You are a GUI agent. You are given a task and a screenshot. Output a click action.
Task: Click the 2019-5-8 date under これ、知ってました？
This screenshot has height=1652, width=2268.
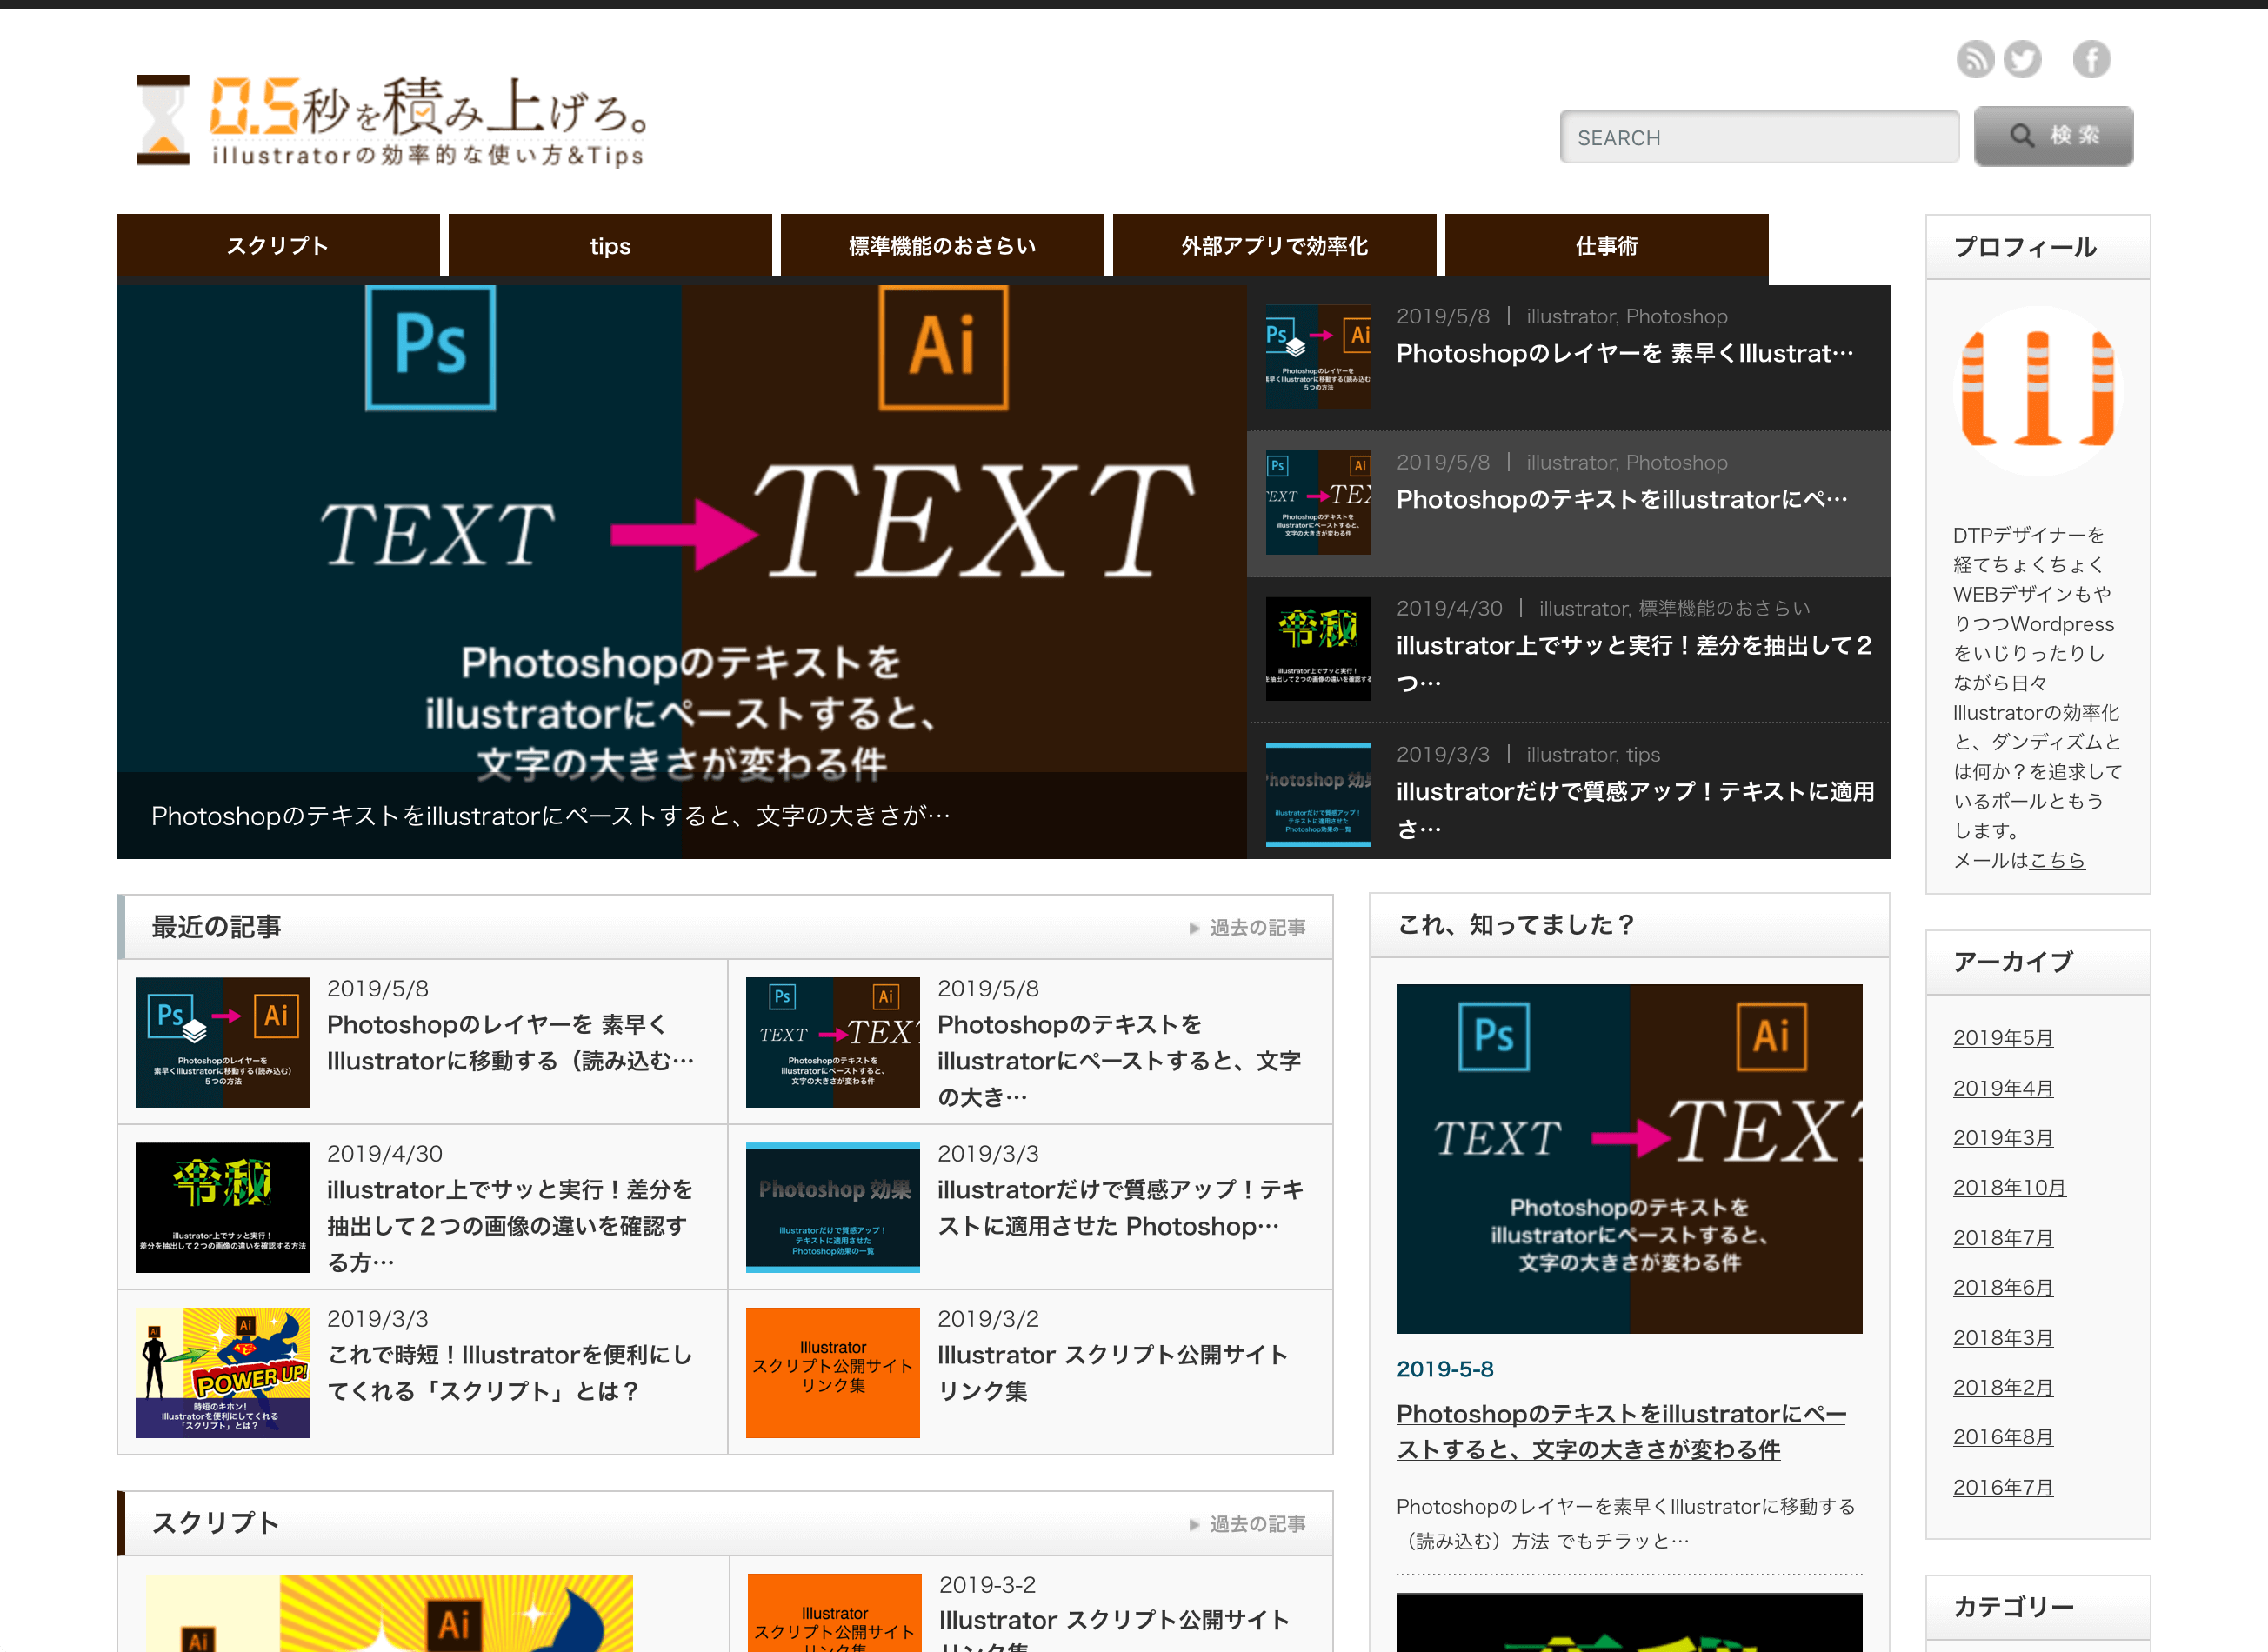tap(1445, 1369)
